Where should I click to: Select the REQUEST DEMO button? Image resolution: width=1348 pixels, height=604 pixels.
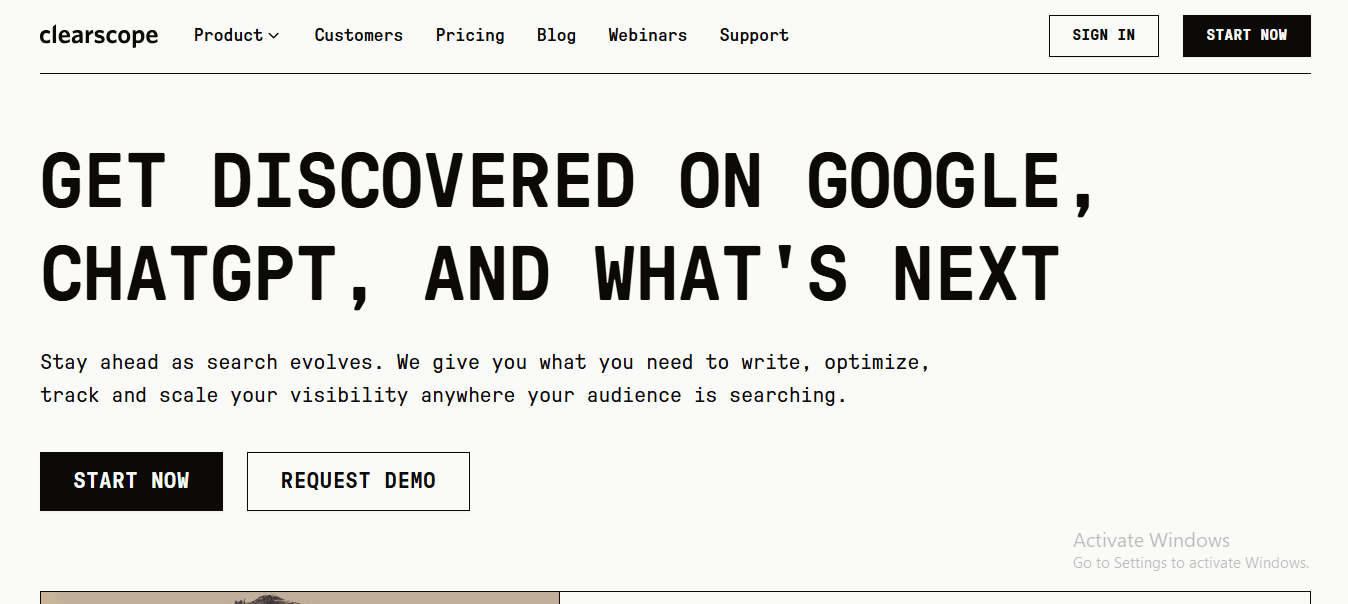(x=358, y=481)
